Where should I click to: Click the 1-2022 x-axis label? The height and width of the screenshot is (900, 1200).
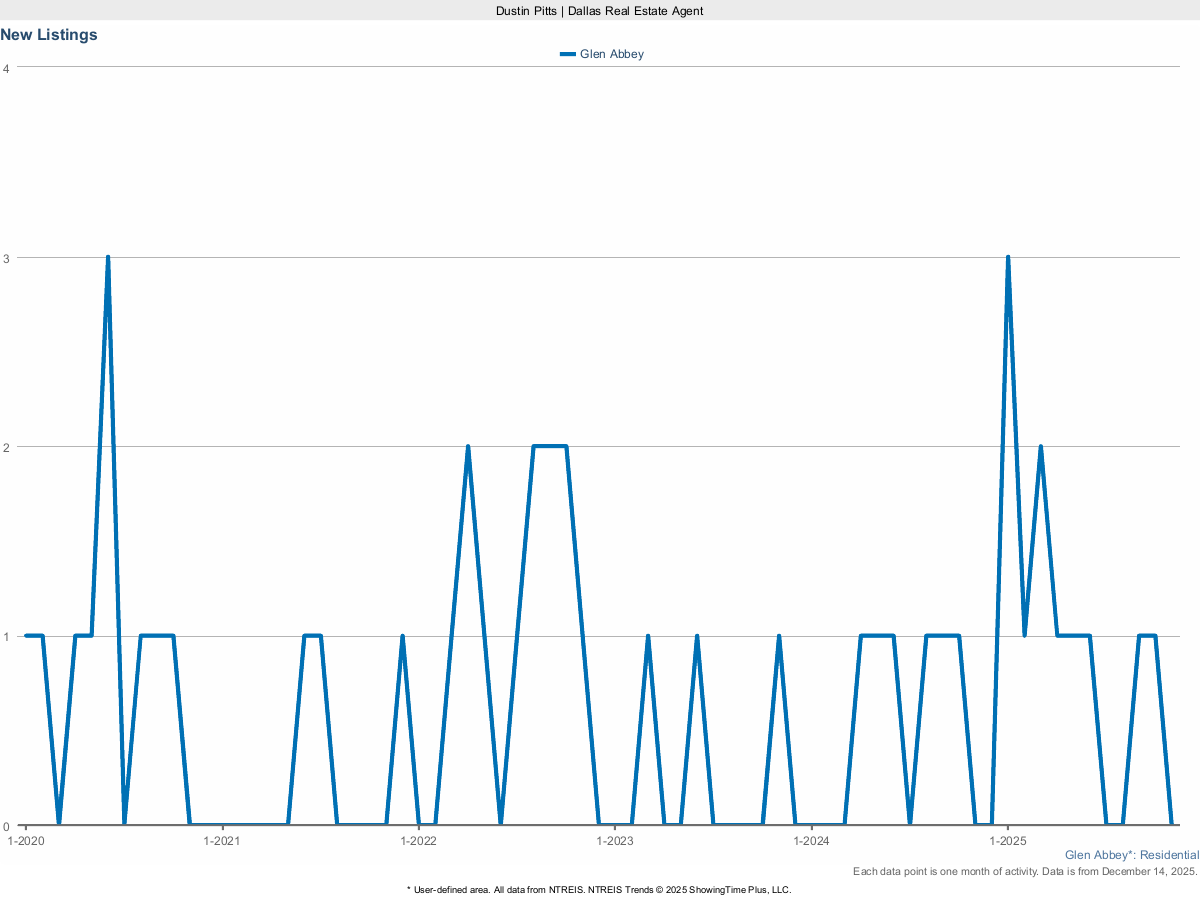tap(418, 841)
